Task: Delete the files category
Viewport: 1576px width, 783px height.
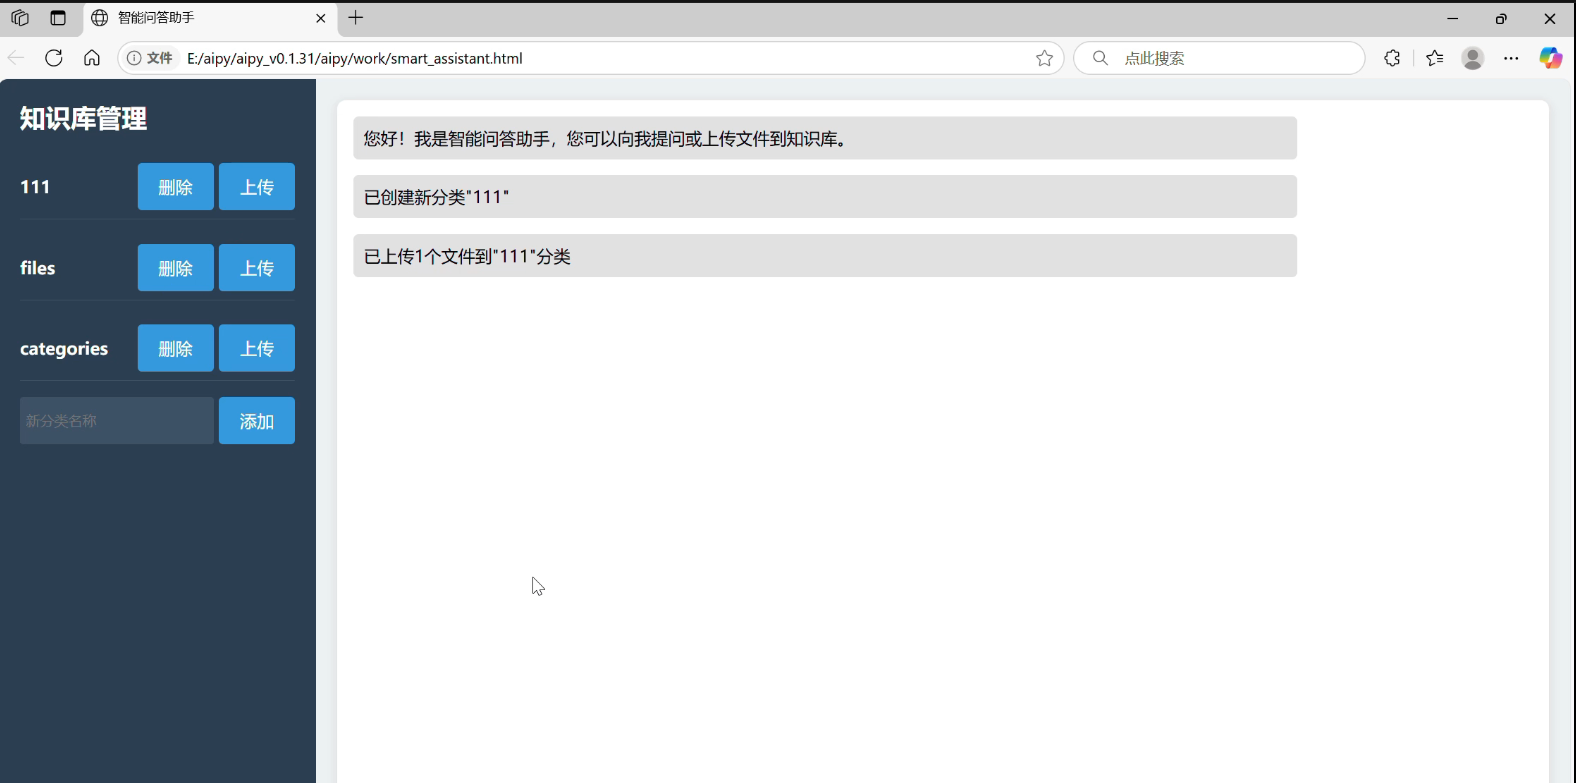Action: 175,268
